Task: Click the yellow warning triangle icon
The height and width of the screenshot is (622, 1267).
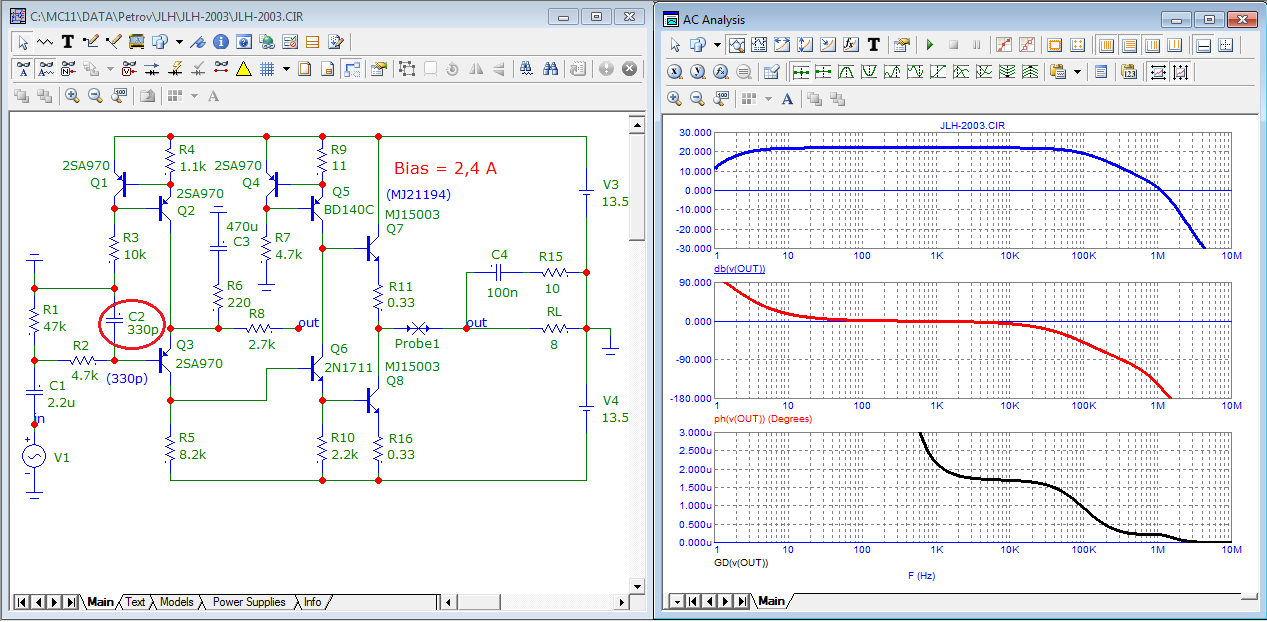Action: pyautogui.click(x=243, y=69)
